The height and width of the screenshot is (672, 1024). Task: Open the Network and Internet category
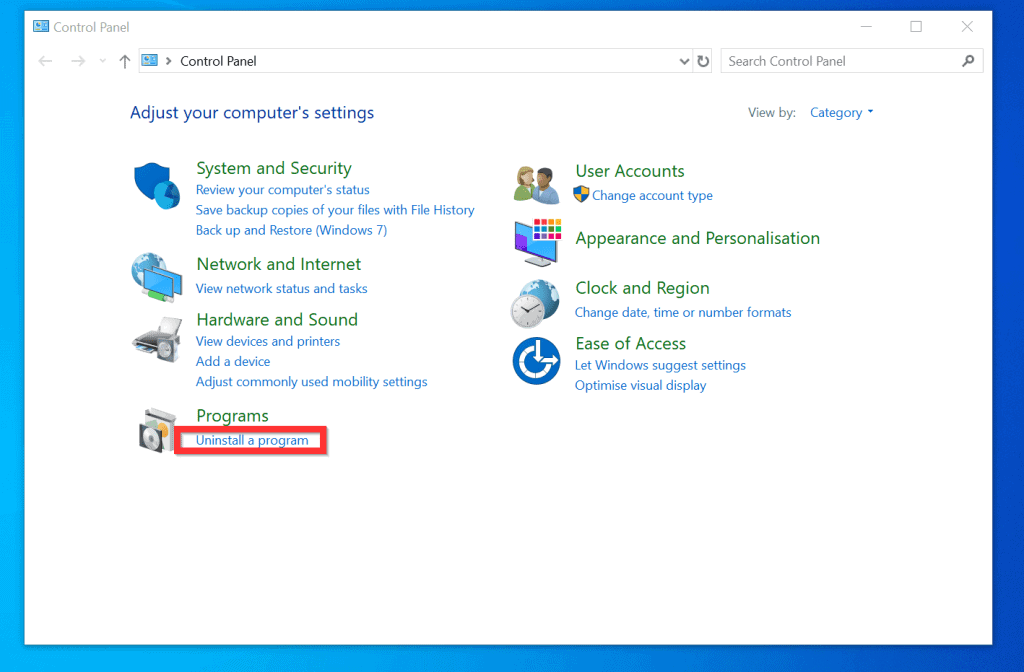click(x=279, y=264)
